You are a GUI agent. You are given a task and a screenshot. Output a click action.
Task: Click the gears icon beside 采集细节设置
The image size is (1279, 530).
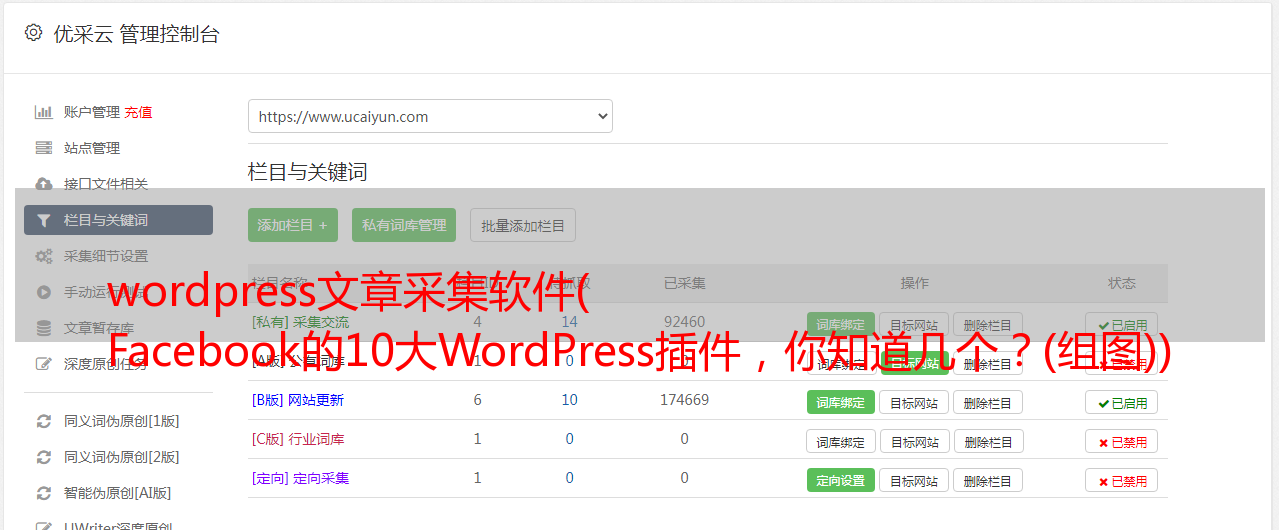click(x=44, y=256)
